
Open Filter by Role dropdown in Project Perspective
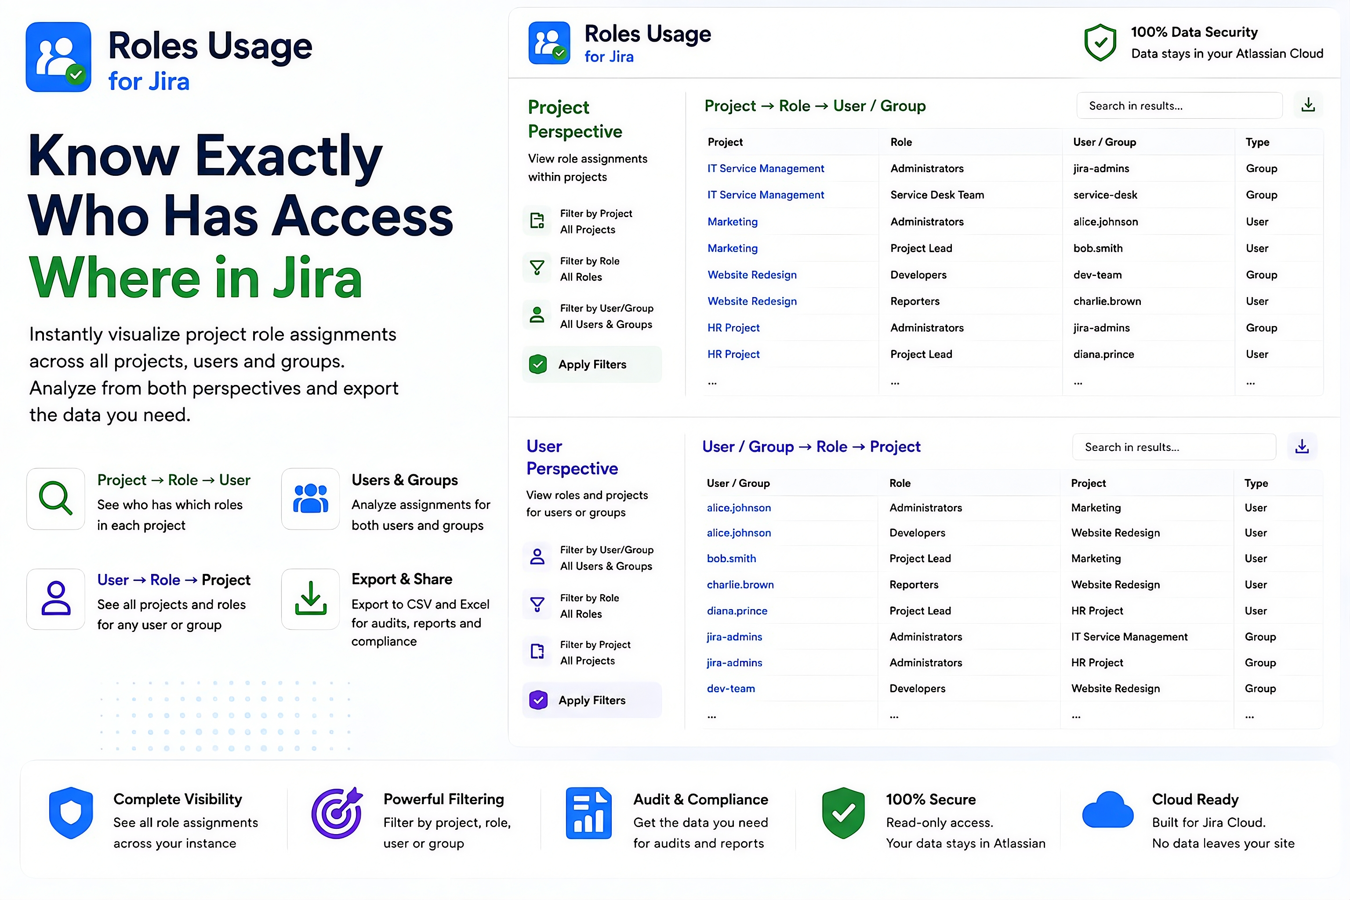point(590,269)
